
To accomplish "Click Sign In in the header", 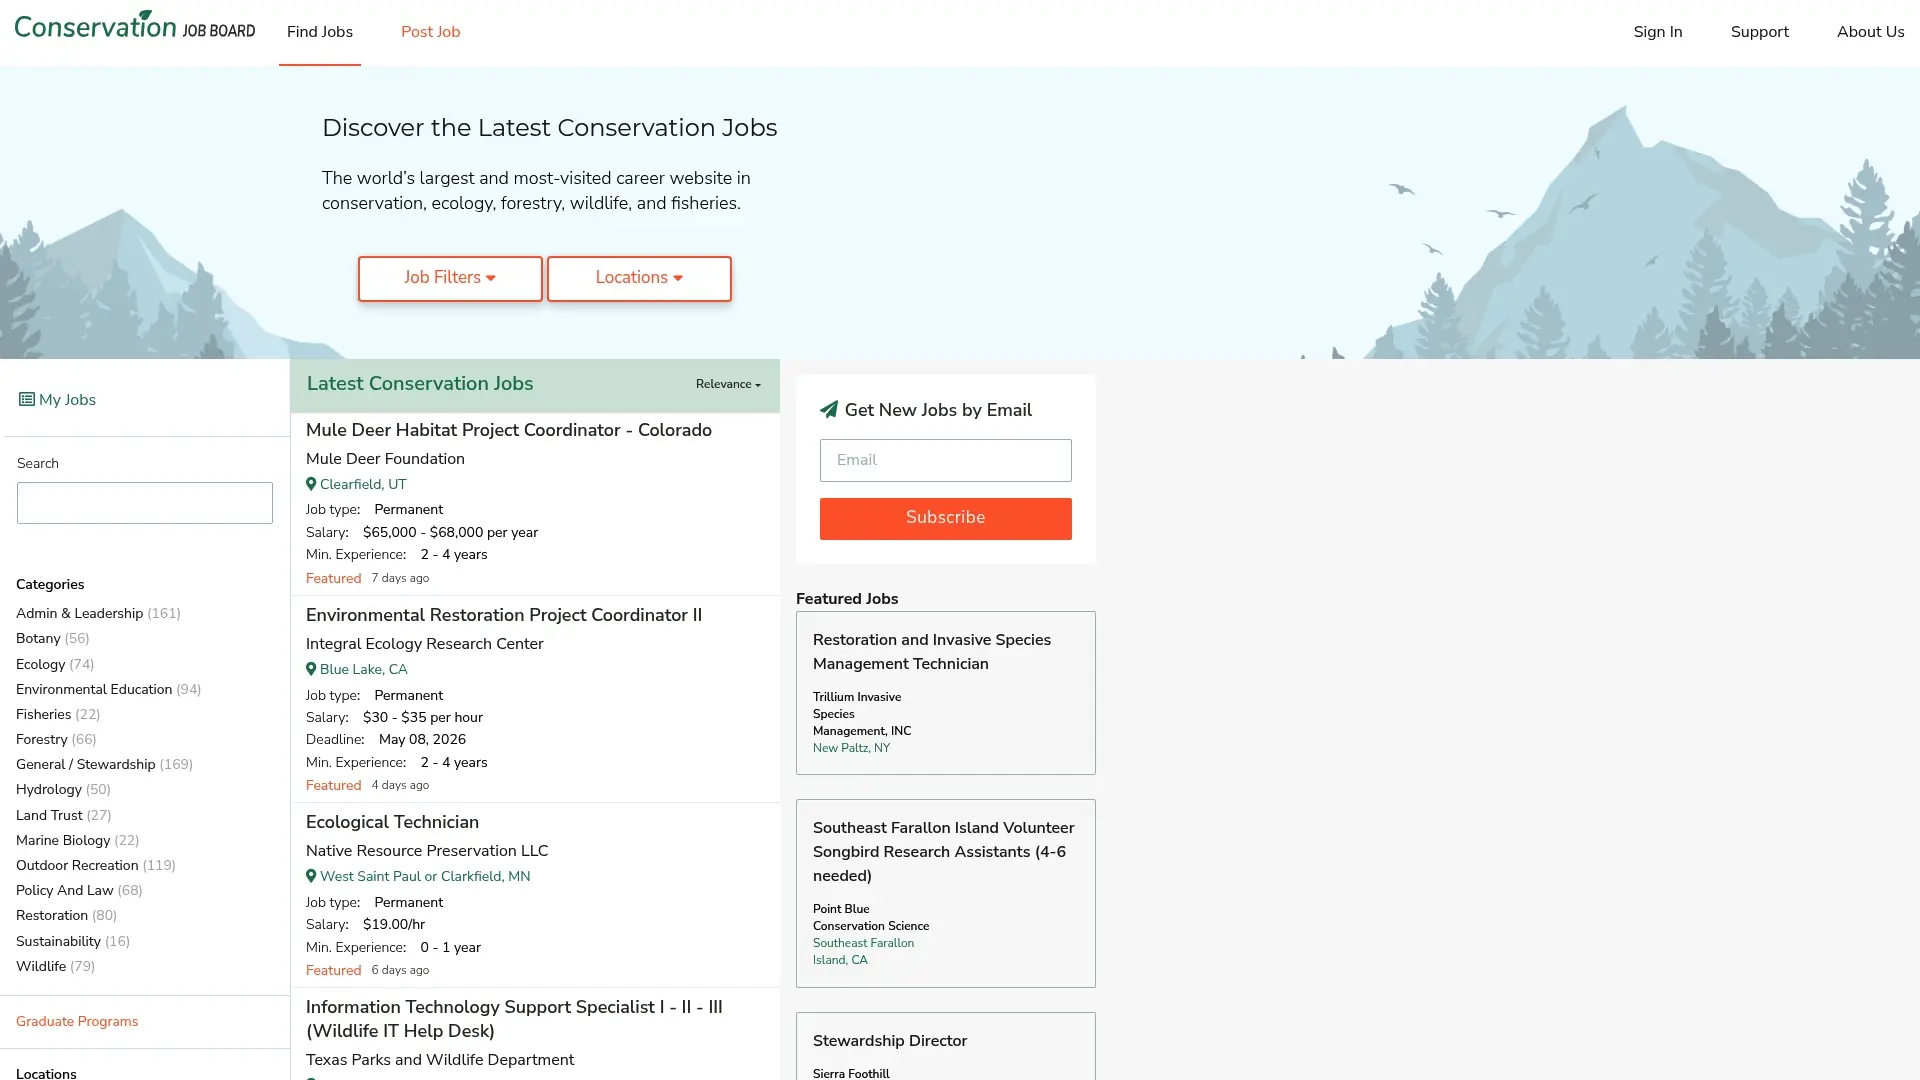I will [x=1658, y=32].
